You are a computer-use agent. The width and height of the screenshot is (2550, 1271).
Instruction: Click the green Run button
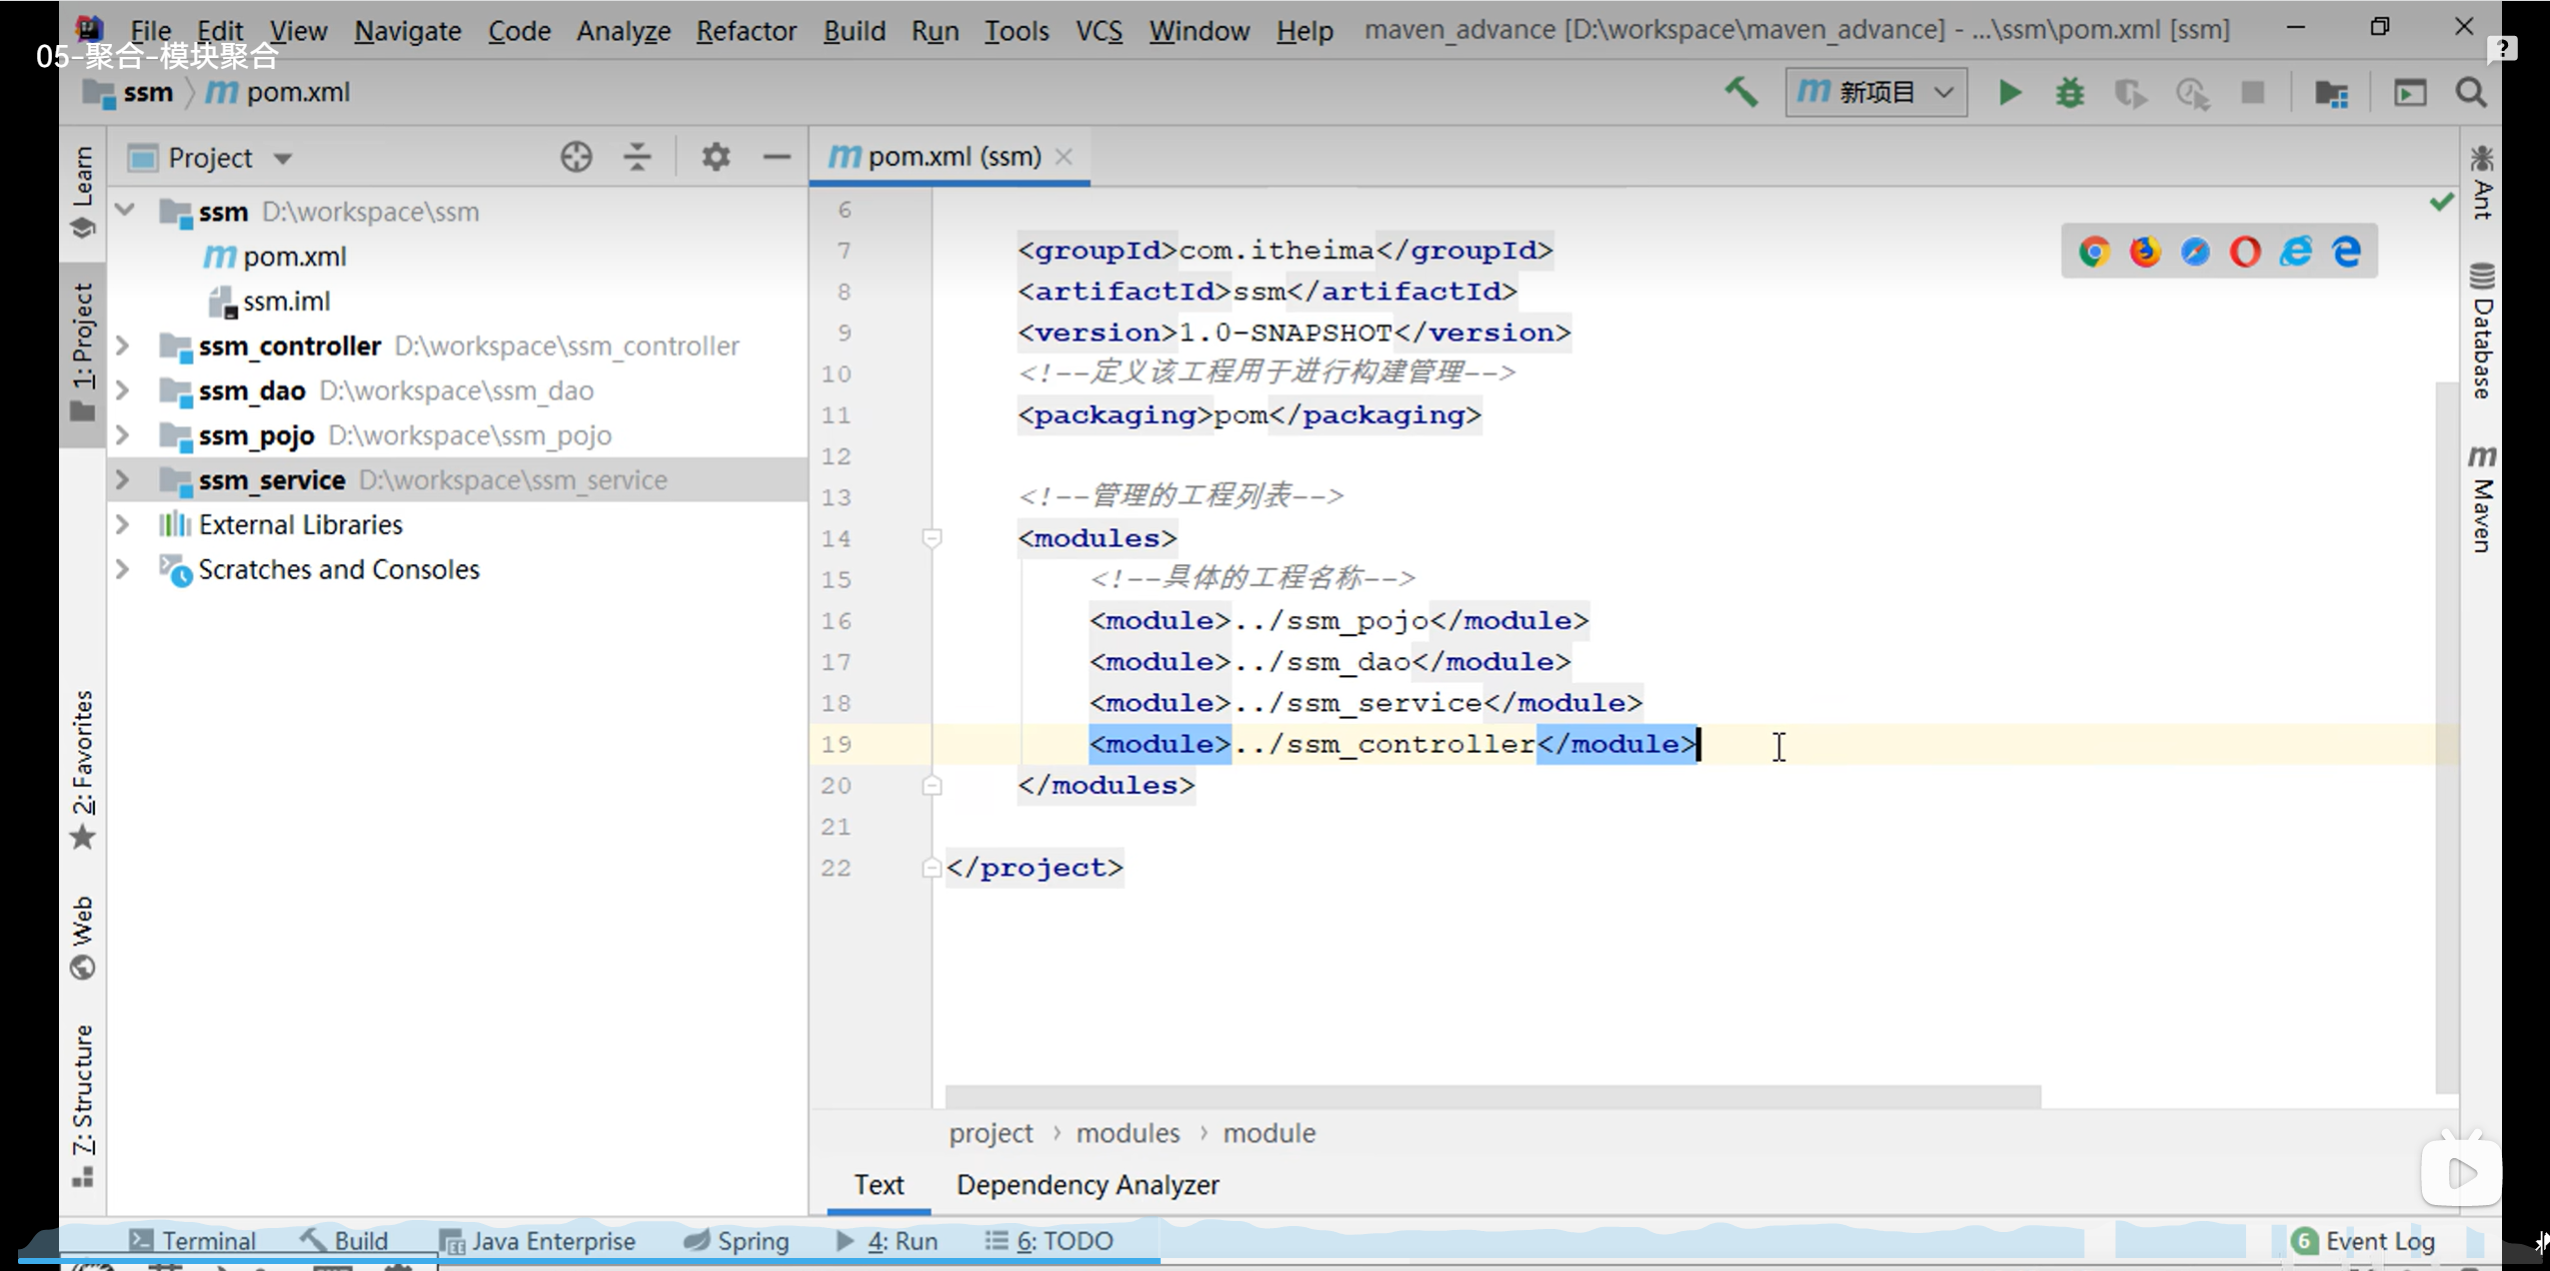2009,93
